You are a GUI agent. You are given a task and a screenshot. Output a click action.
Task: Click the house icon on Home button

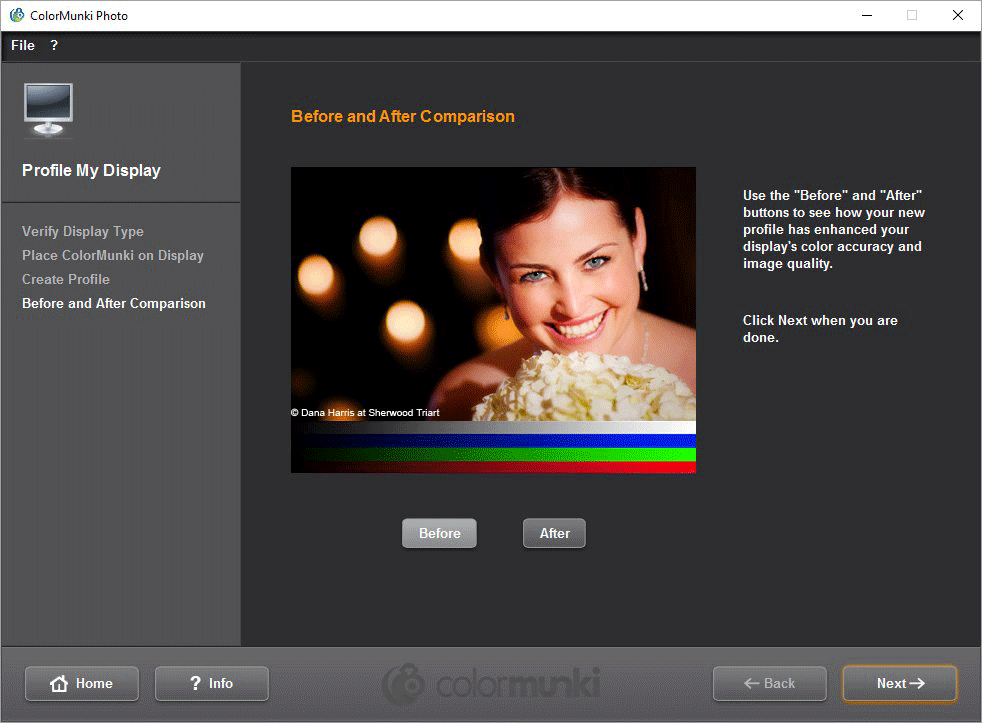pos(59,684)
